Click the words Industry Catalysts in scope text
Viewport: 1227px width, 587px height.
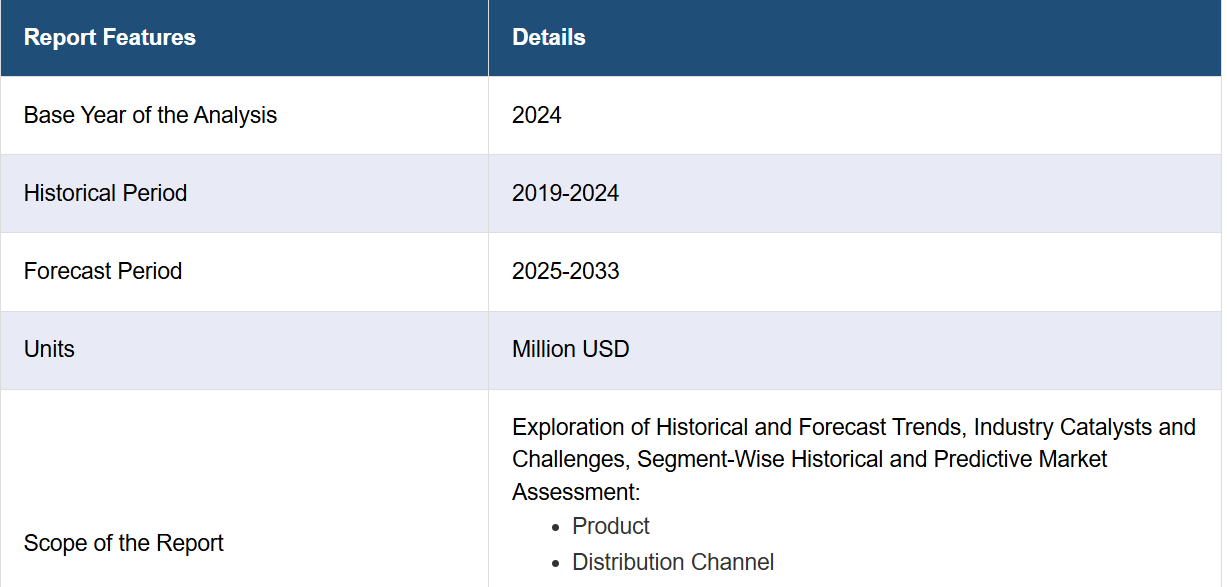(1064, 427)
